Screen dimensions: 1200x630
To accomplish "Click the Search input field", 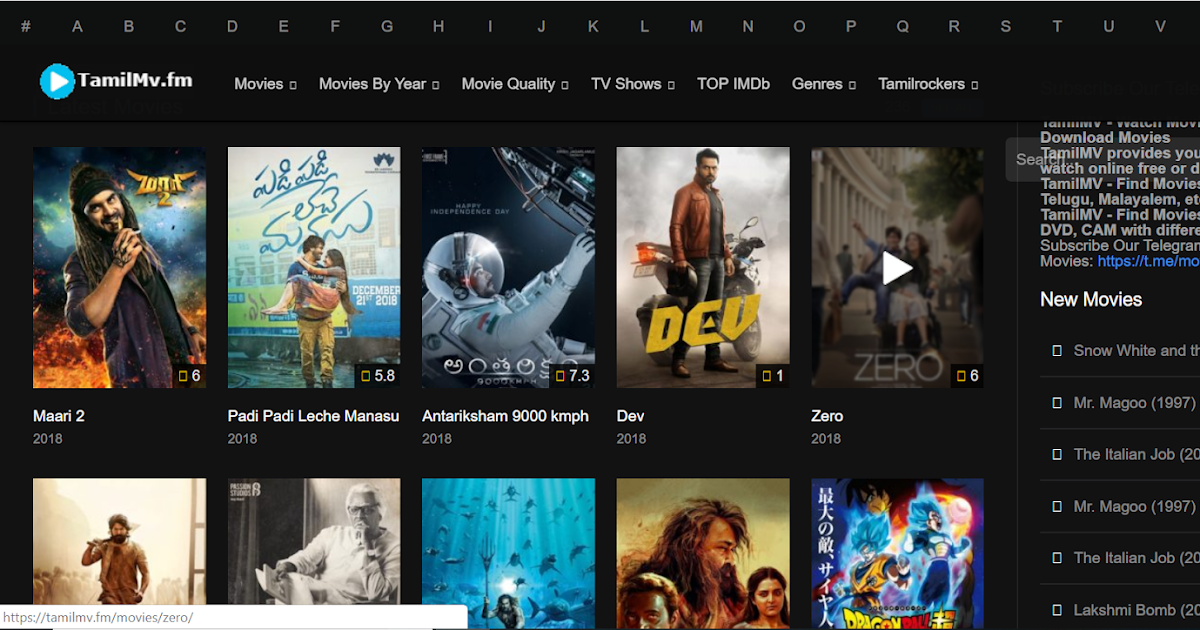I will click(1102, 159).
